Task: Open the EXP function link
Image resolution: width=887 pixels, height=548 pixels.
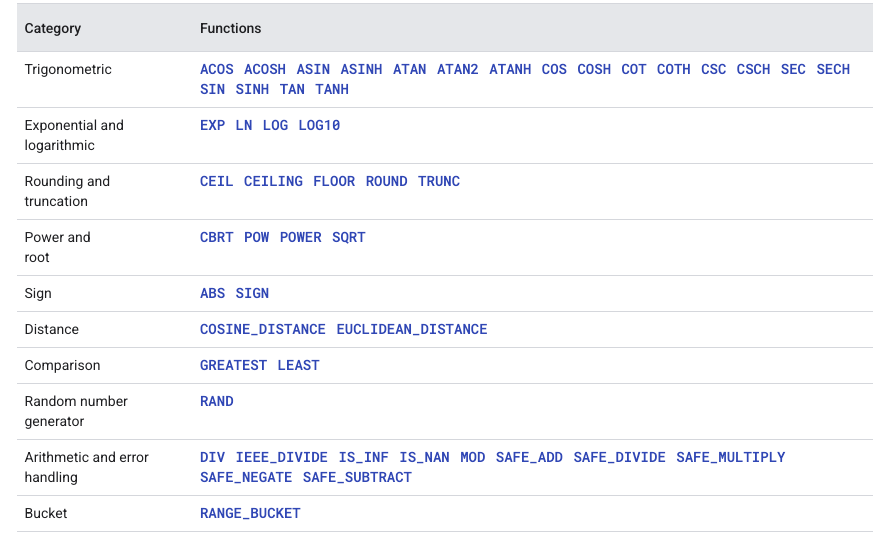Action: pyautogui.click(x=212, y=126)
